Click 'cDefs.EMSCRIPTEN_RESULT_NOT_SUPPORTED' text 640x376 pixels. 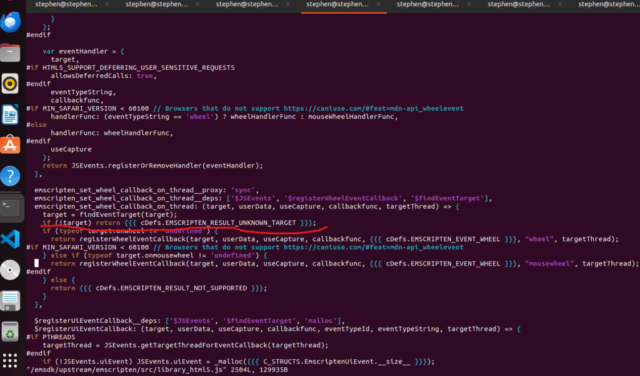171,288
